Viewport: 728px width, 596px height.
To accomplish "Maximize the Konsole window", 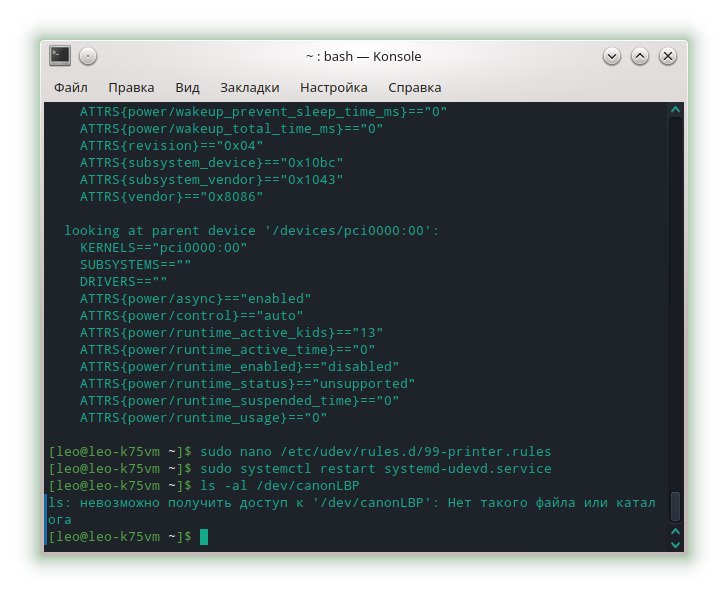I will (x=640, y=57).
